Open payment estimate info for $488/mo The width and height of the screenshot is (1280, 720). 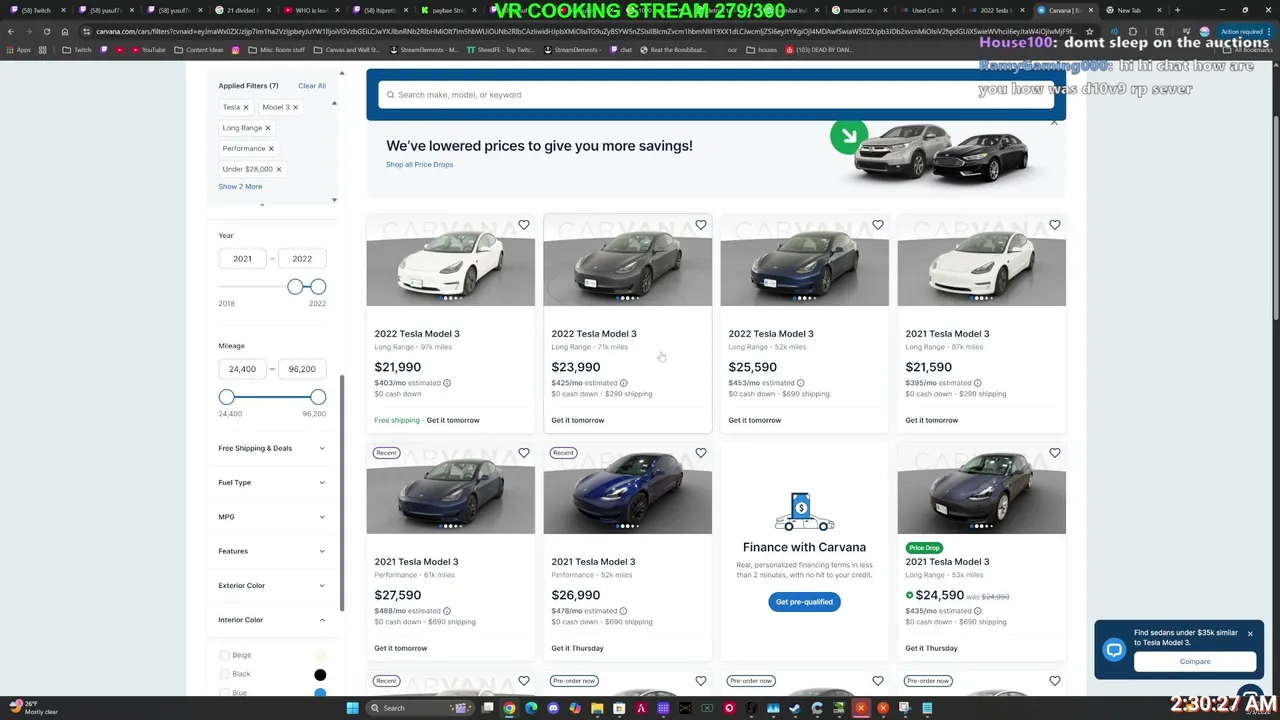447,611
